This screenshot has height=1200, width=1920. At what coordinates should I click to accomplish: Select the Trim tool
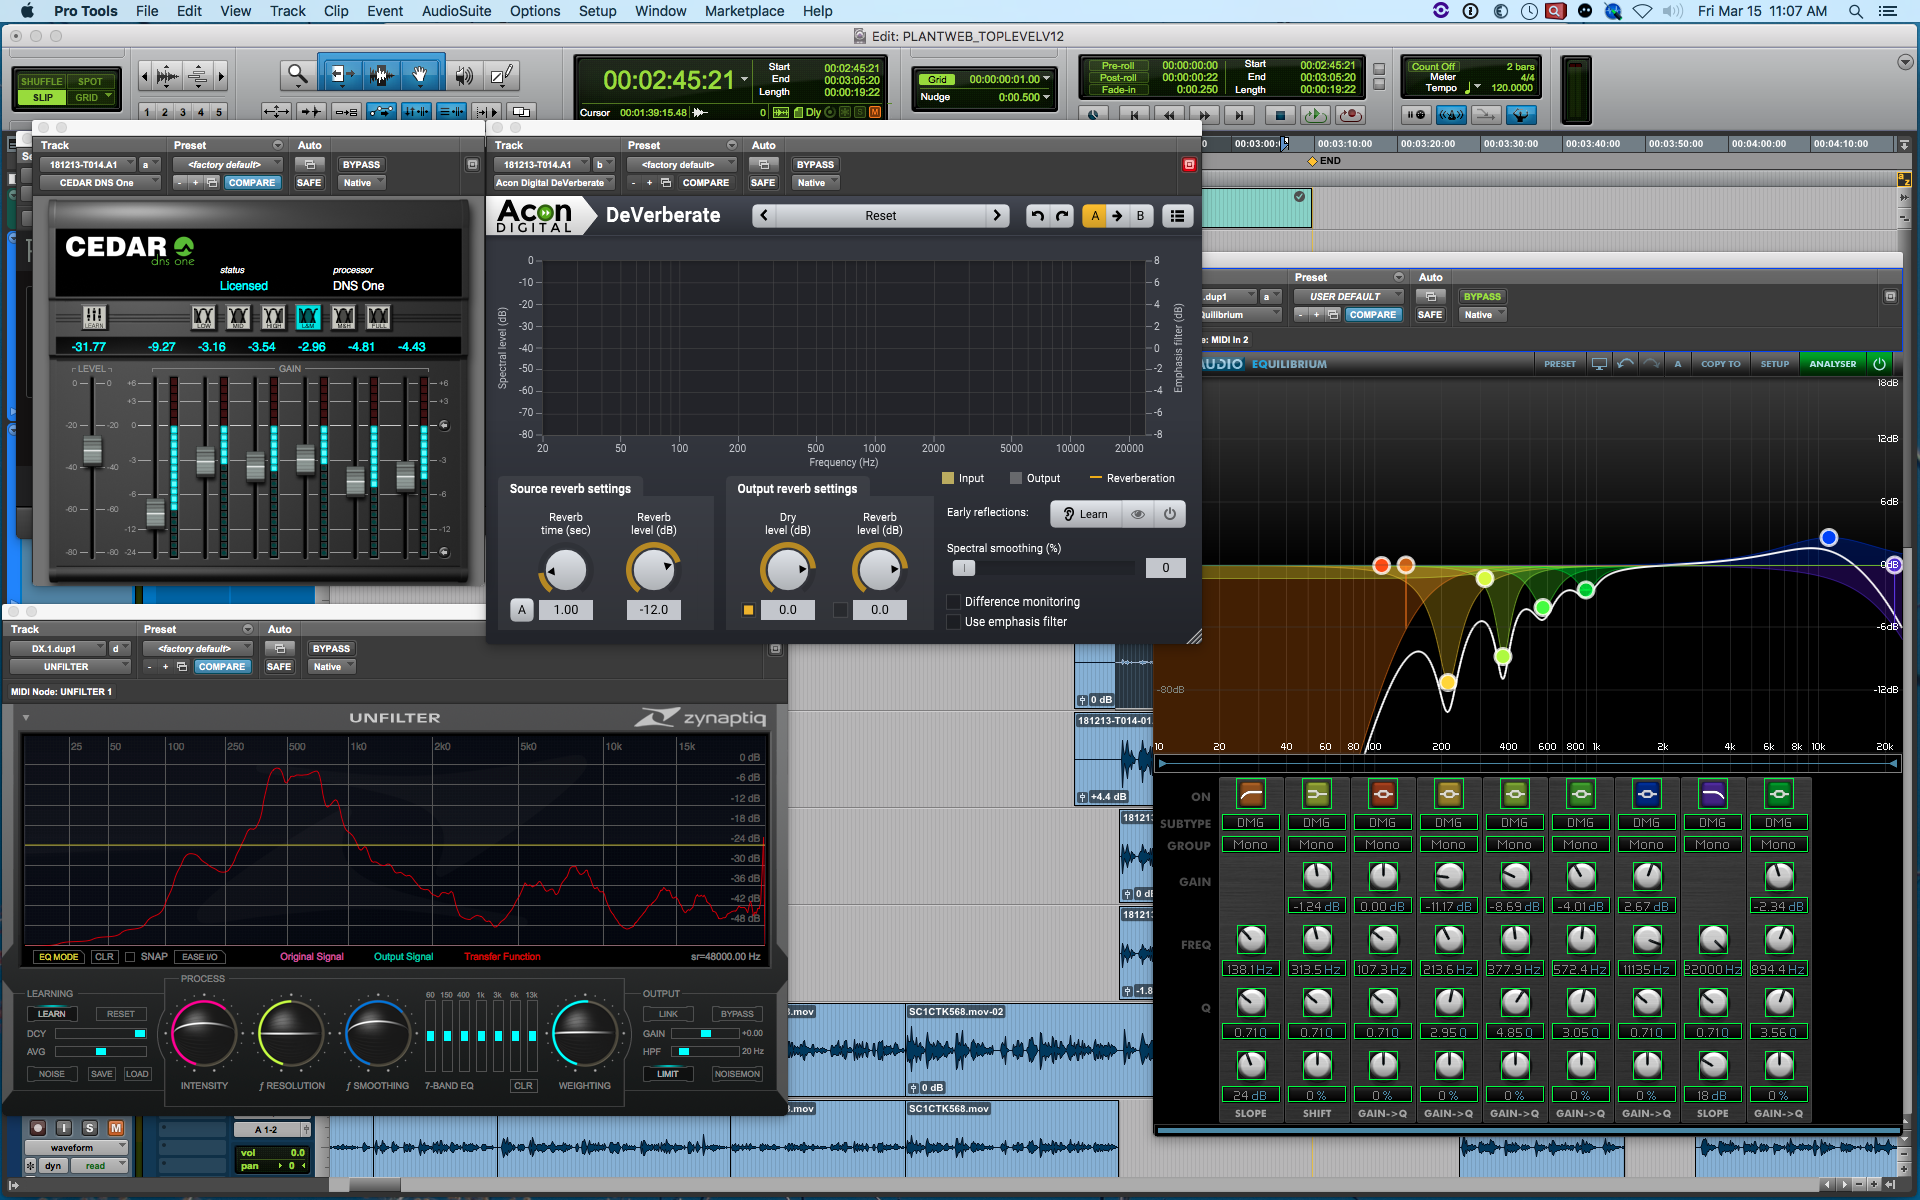click(x=342, y=74)
